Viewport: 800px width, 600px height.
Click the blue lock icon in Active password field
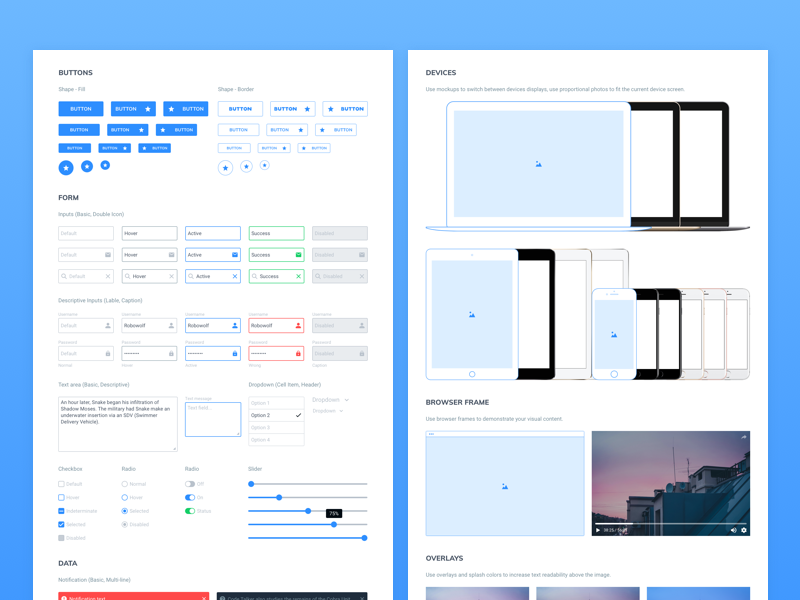[x=235, y=353]
